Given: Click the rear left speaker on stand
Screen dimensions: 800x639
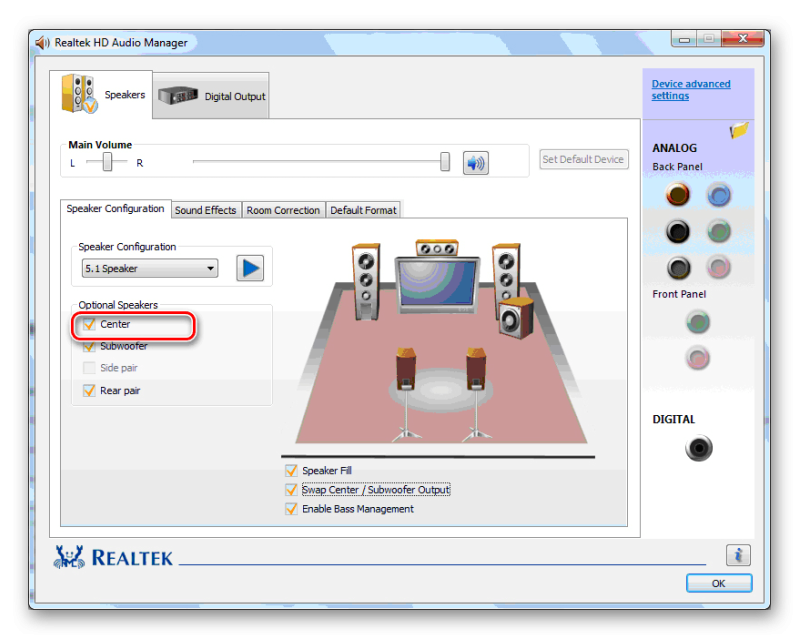Looking at the screenshot, I should [406, 394].
